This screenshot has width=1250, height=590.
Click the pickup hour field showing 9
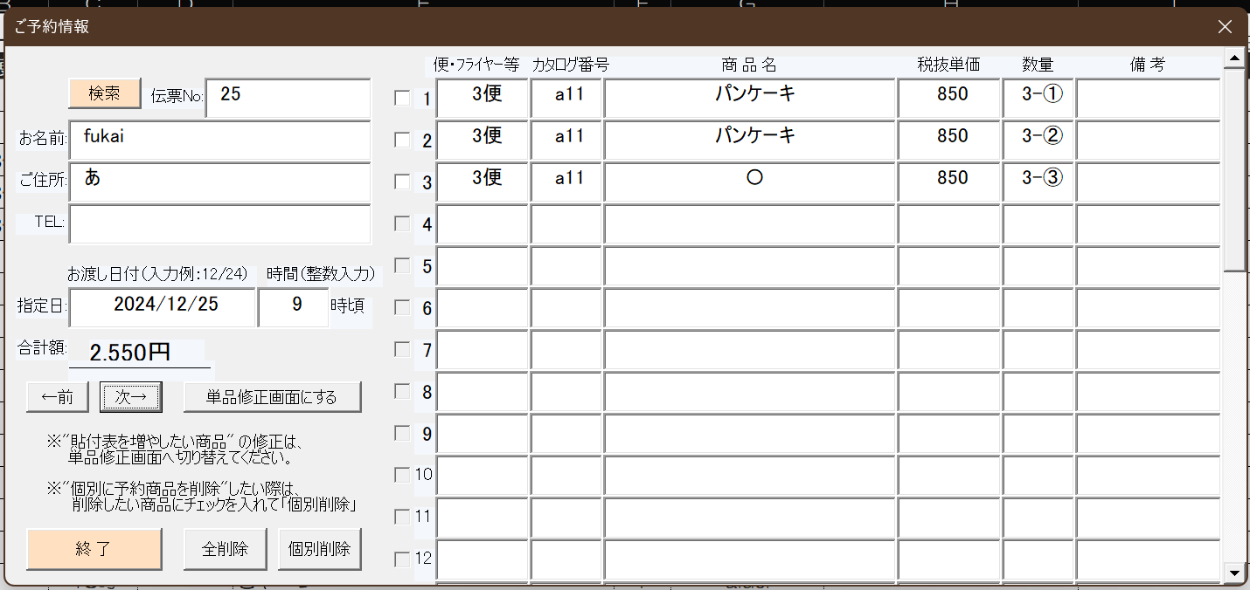[x=293, y=306]
